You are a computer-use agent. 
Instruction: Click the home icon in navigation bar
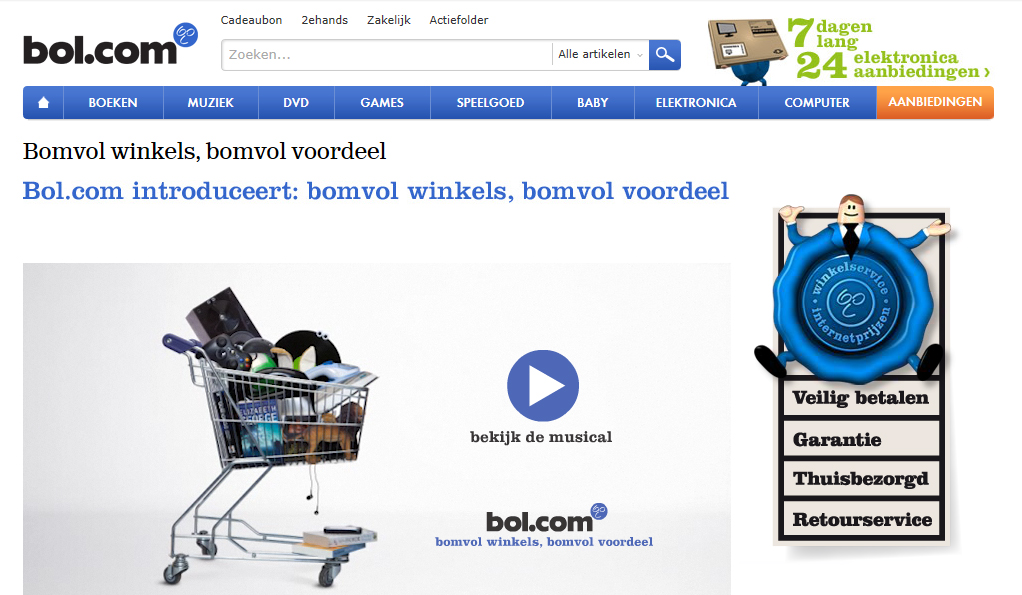(43, 102)
